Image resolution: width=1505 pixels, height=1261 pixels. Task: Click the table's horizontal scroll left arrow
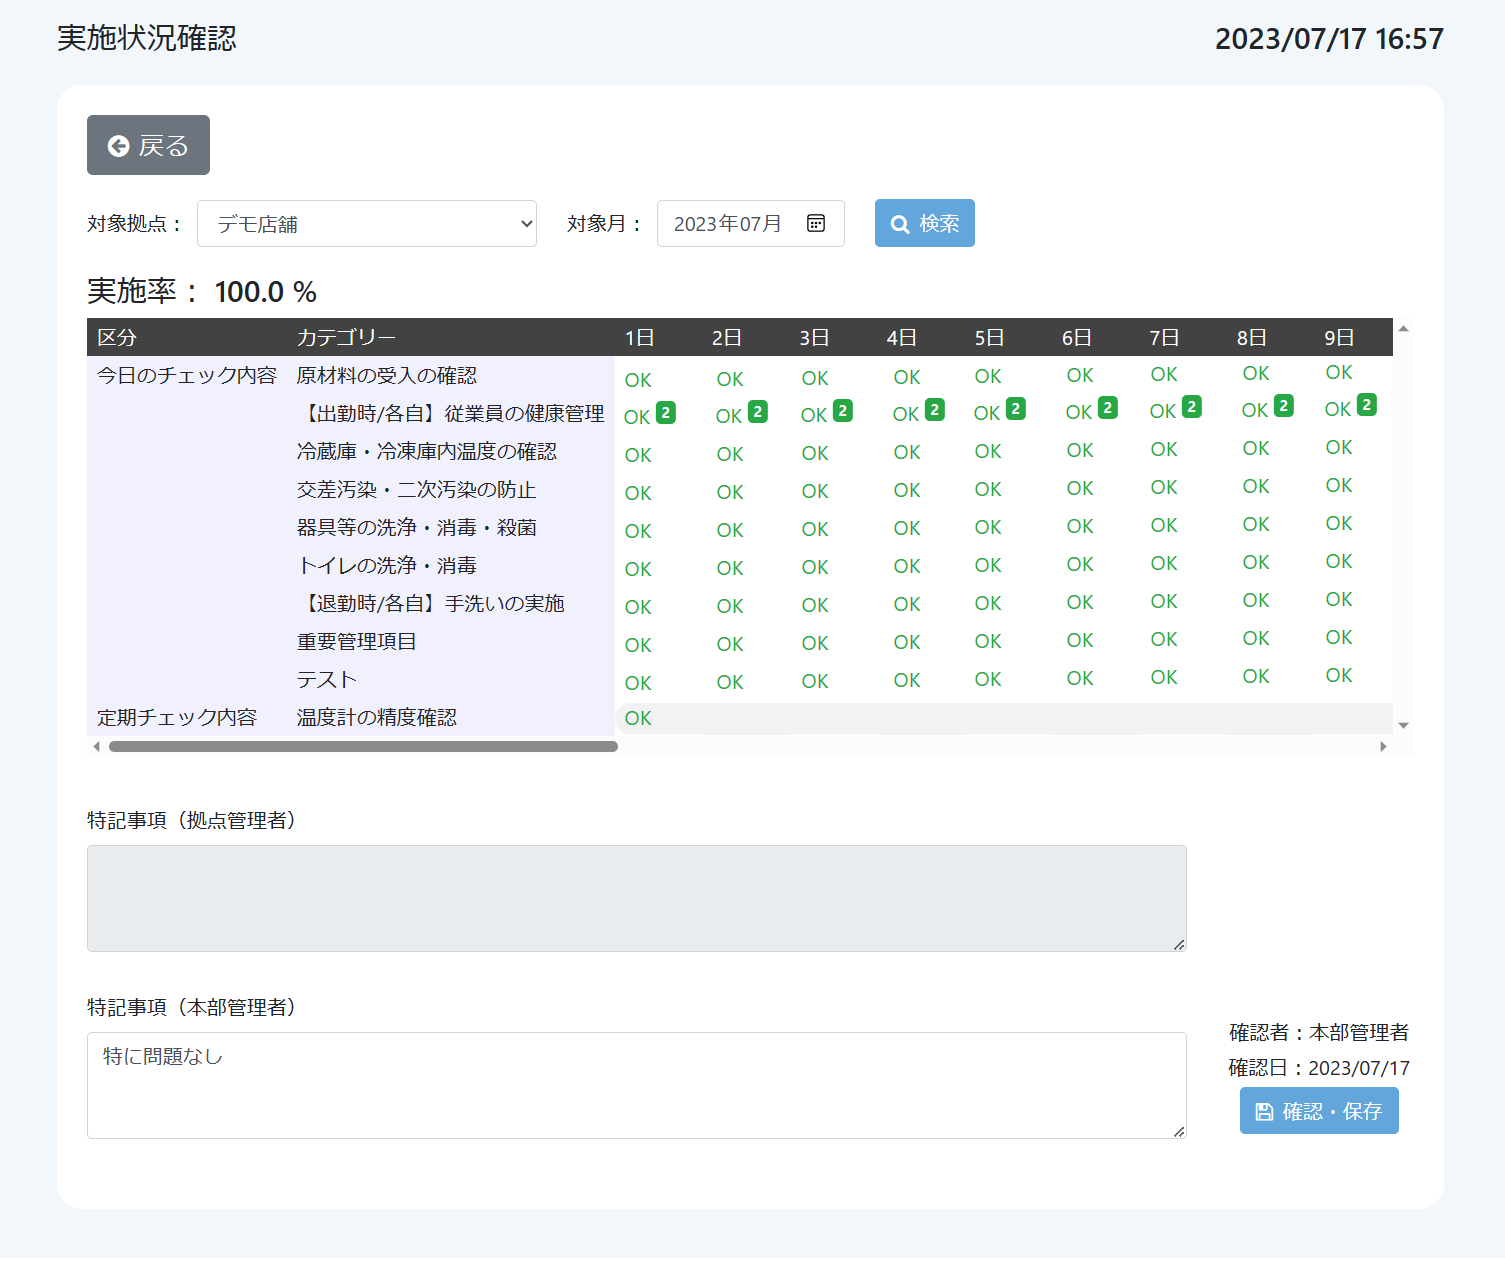(96, 746)
